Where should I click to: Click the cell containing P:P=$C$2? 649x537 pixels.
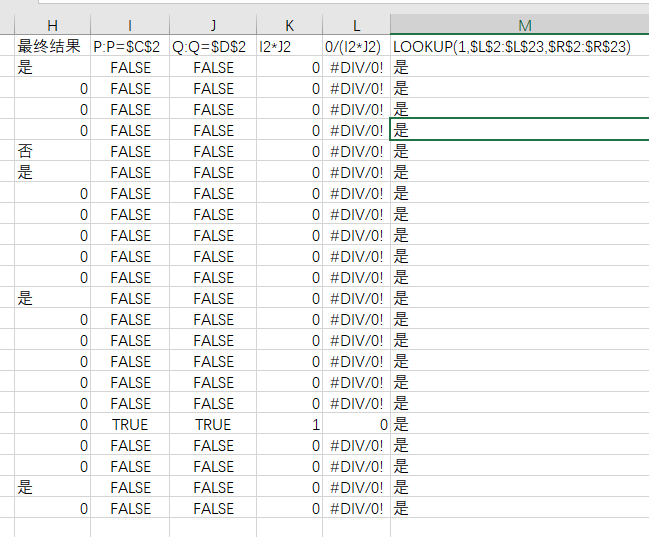130,46
